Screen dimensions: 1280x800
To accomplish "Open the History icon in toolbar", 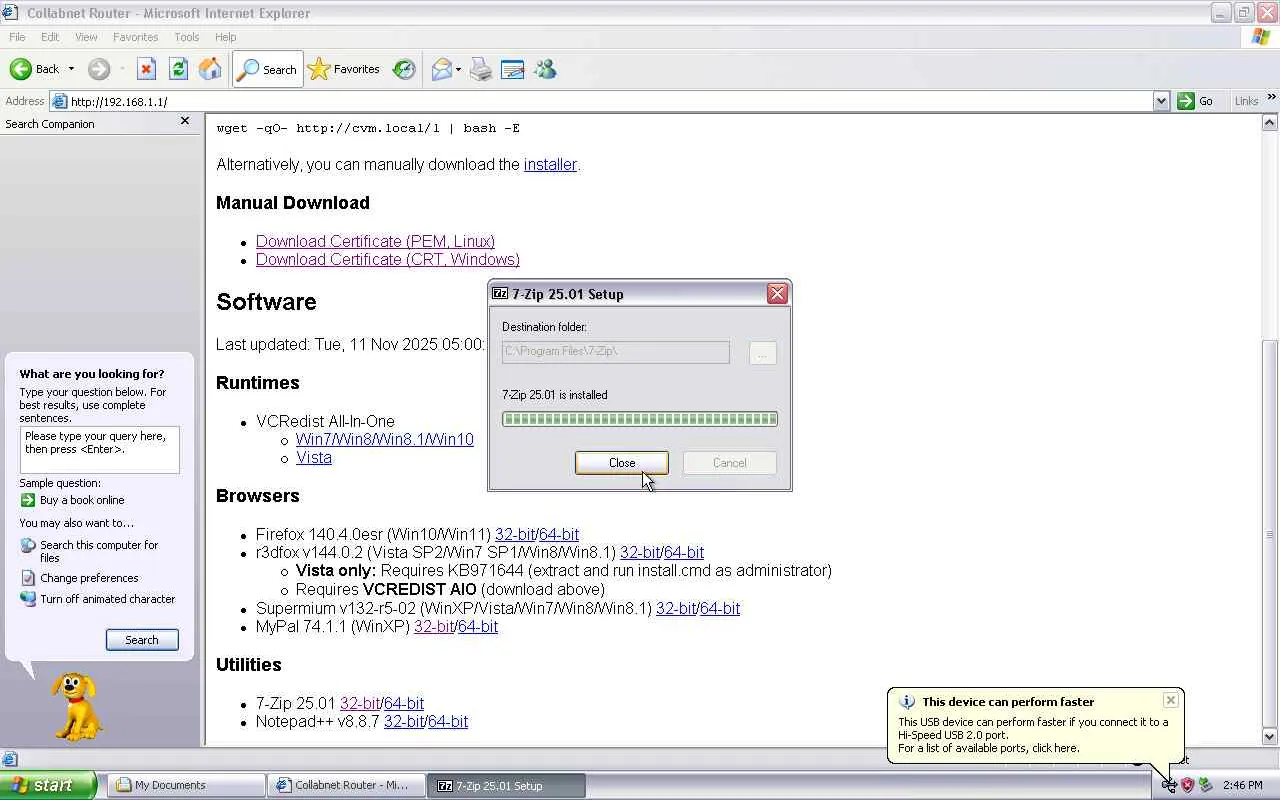I will coord(404,69).
